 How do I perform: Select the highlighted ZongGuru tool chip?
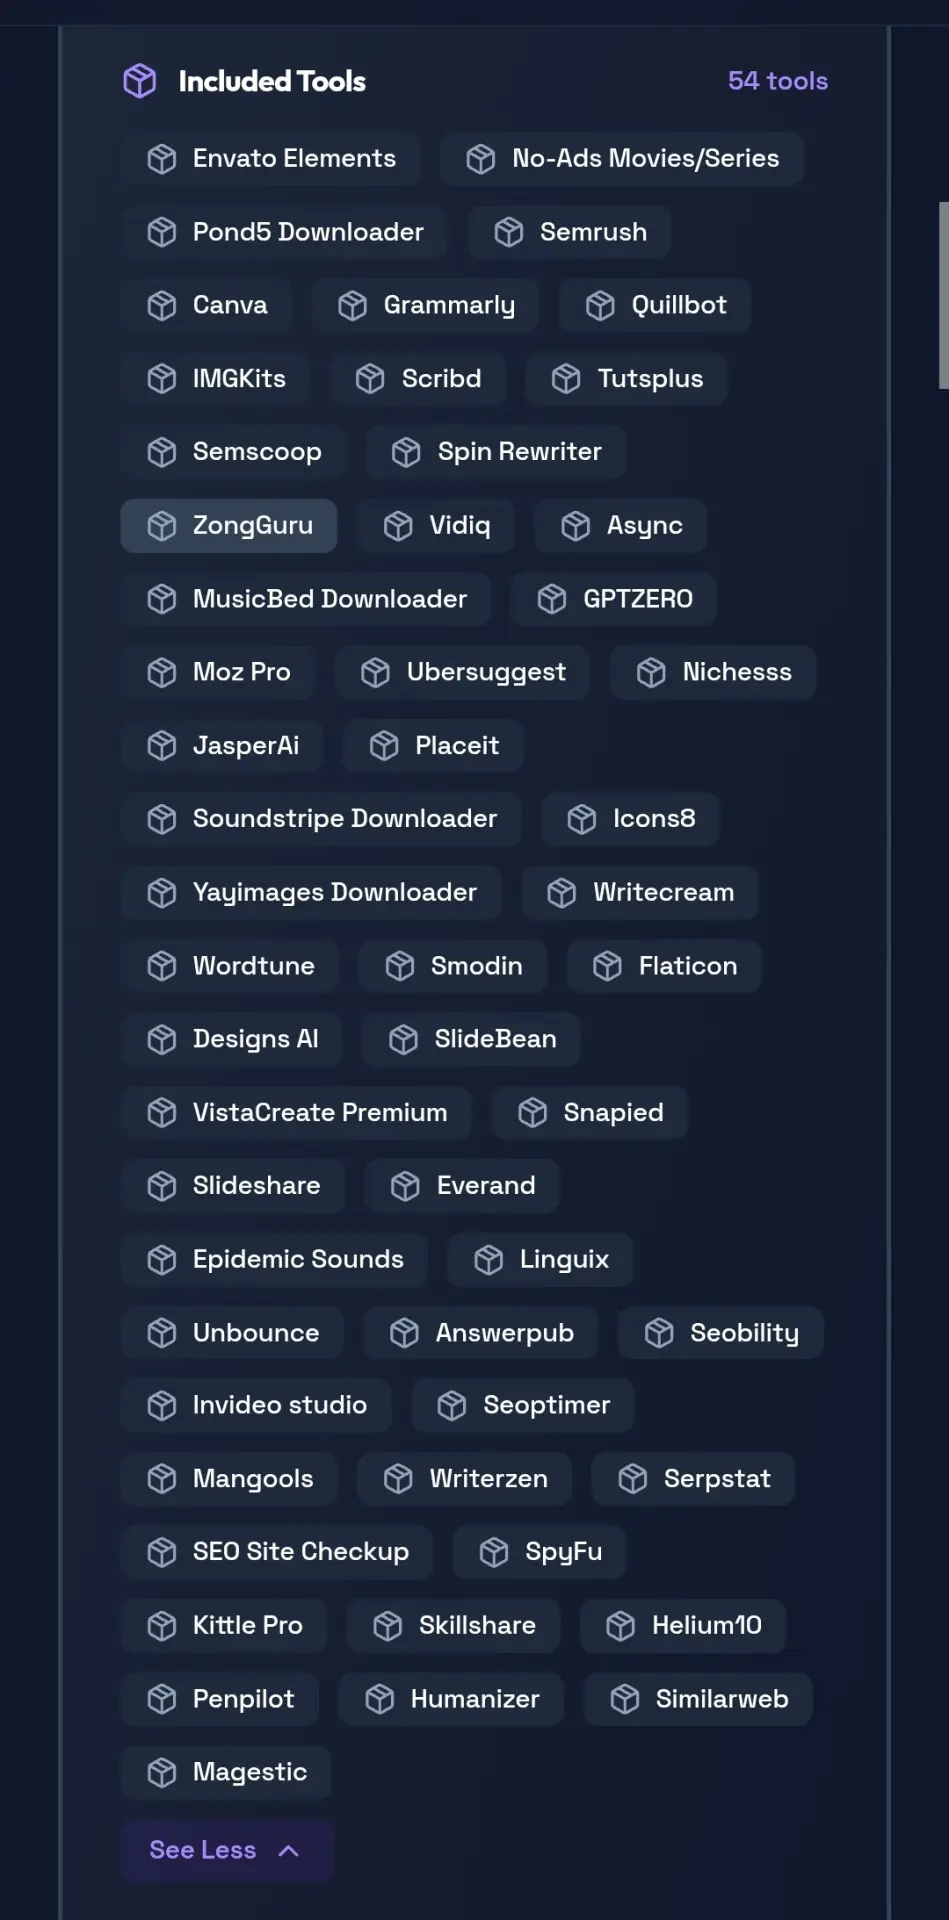pyautogui.click(x=229, y=526)
